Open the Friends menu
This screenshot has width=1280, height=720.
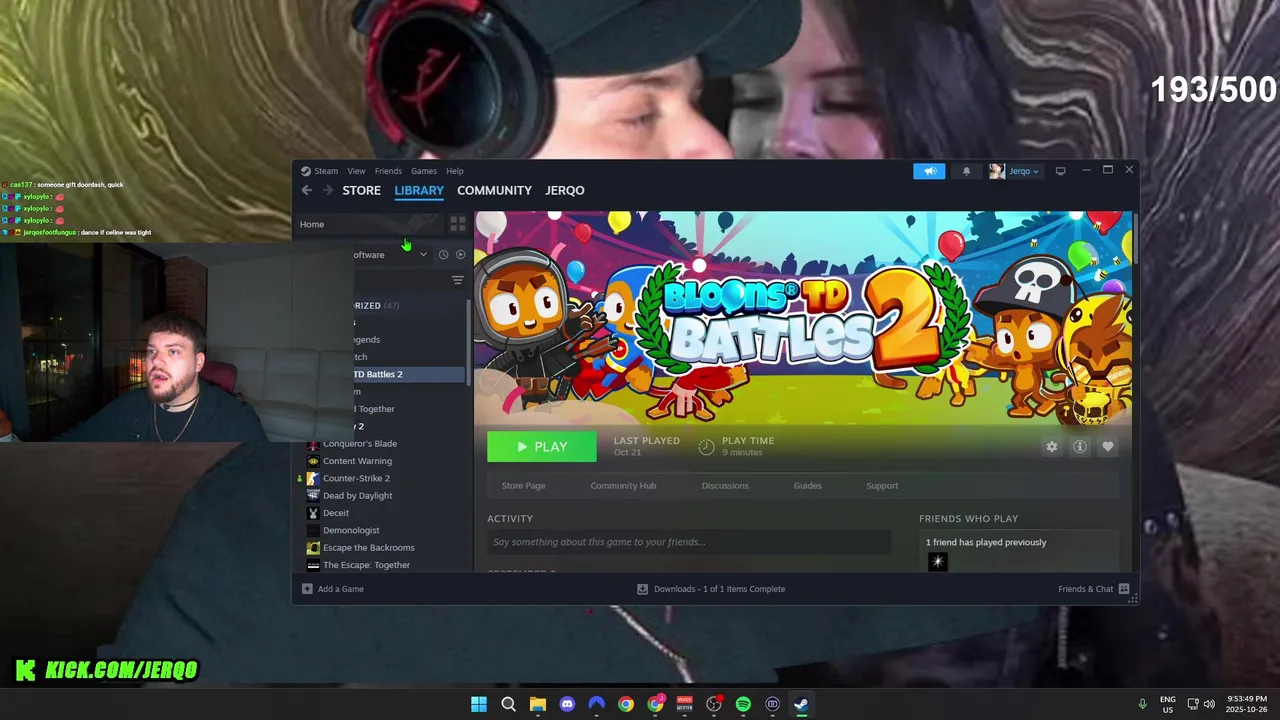click(388, 171)
